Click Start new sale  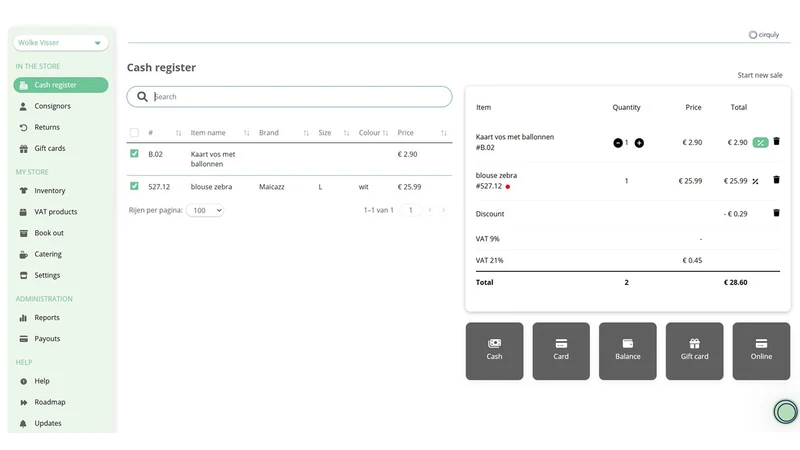click(760, 75)
